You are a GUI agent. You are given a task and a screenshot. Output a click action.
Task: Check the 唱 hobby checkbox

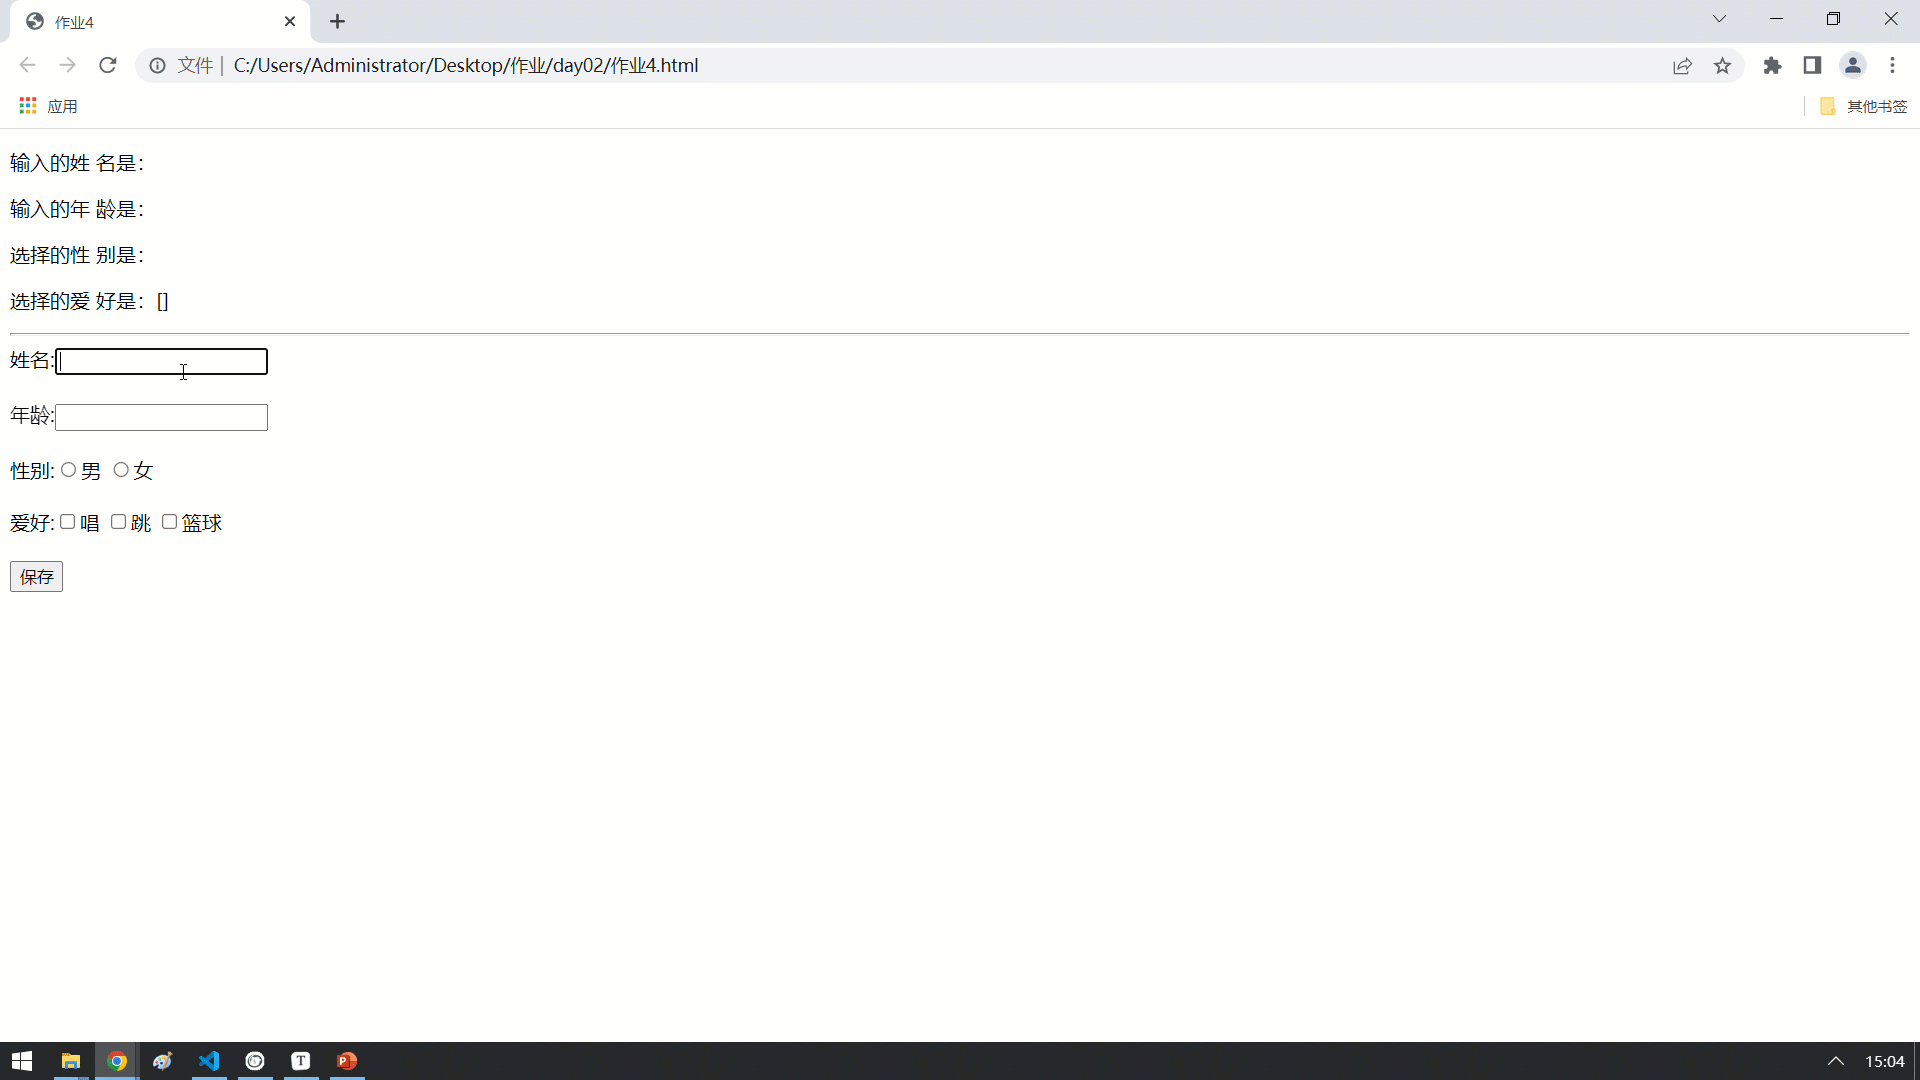67,522
